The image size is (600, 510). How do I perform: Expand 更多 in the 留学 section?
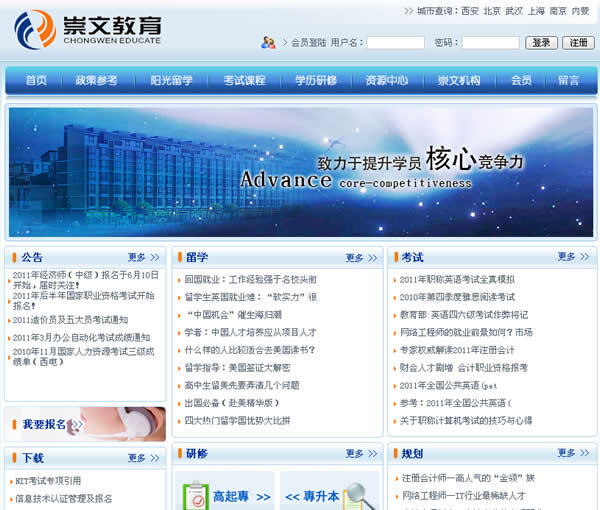[361, 257]
